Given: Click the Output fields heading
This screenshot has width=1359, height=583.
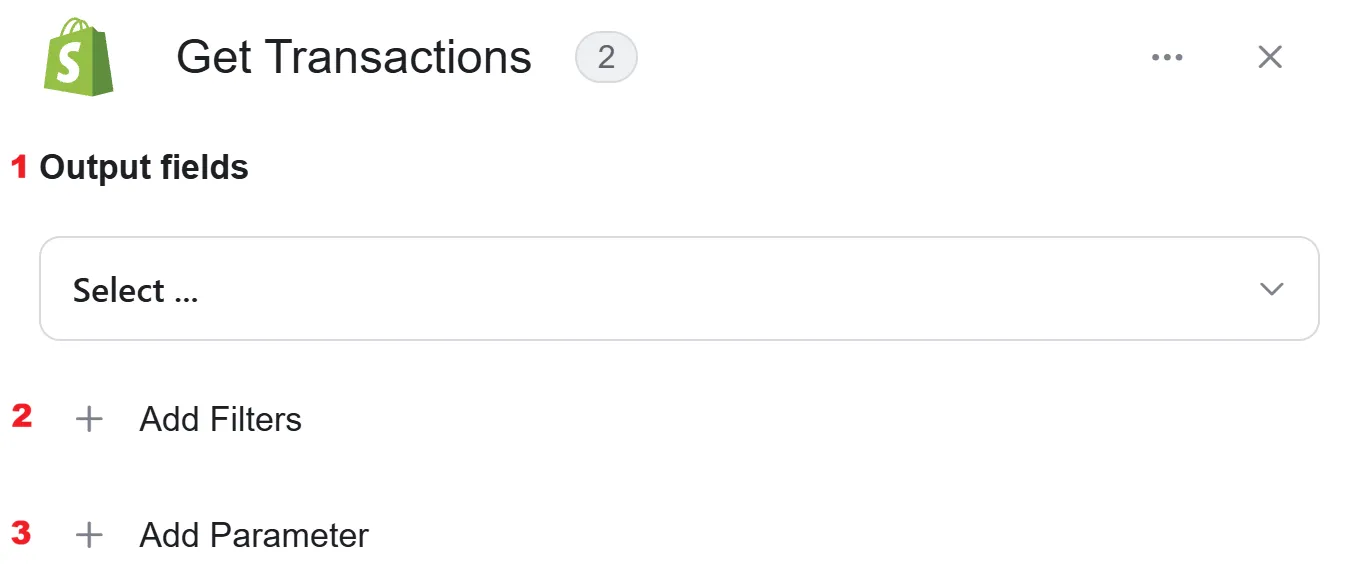Looking at the screenshot, I should [x=144, y=167].
